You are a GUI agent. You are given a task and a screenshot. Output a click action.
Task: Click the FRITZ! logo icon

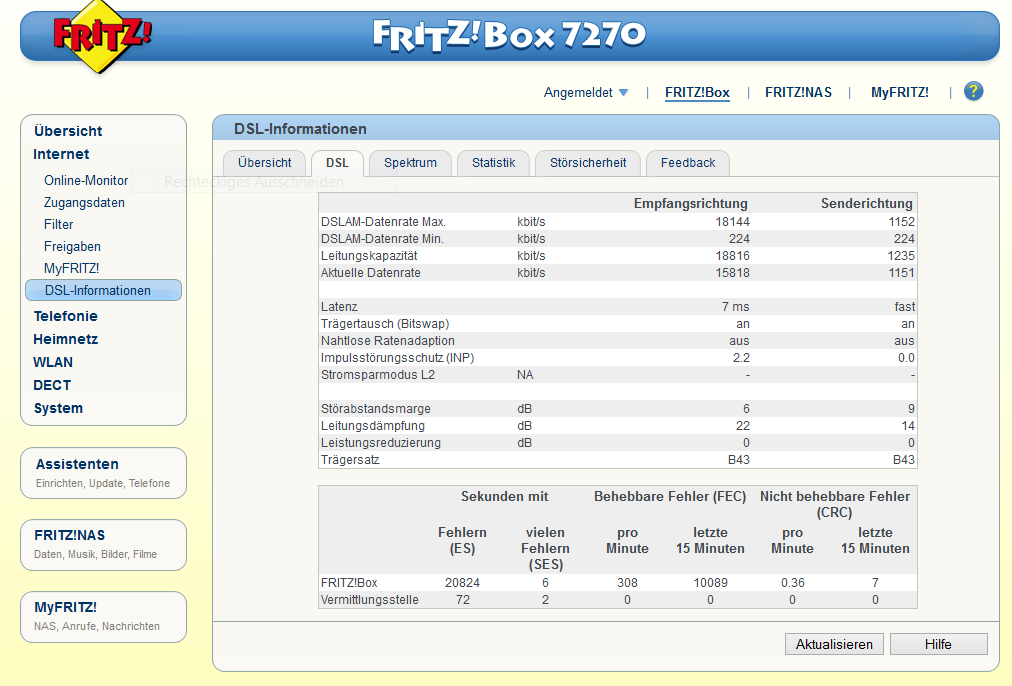click(102, 36)
